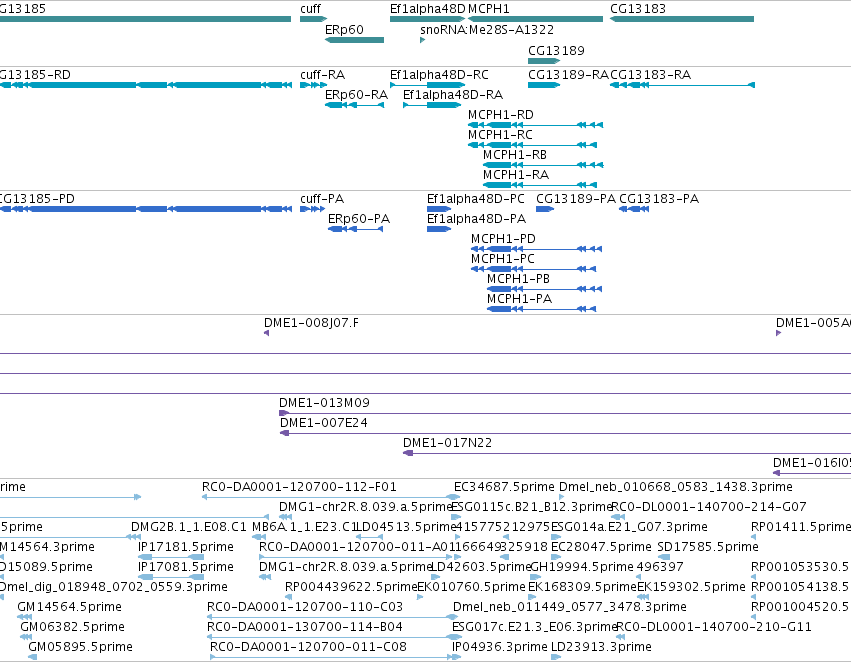Select the IP17081.5prime EST label

[x=186, y=567]
